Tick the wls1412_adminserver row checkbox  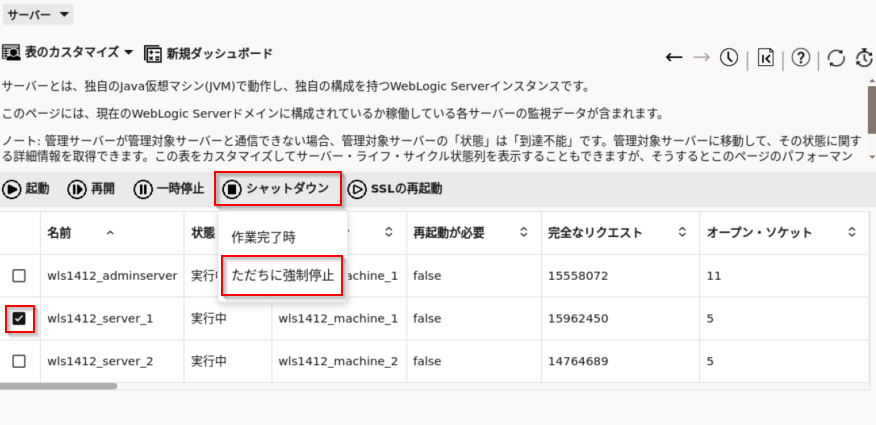tap(19, 276)
